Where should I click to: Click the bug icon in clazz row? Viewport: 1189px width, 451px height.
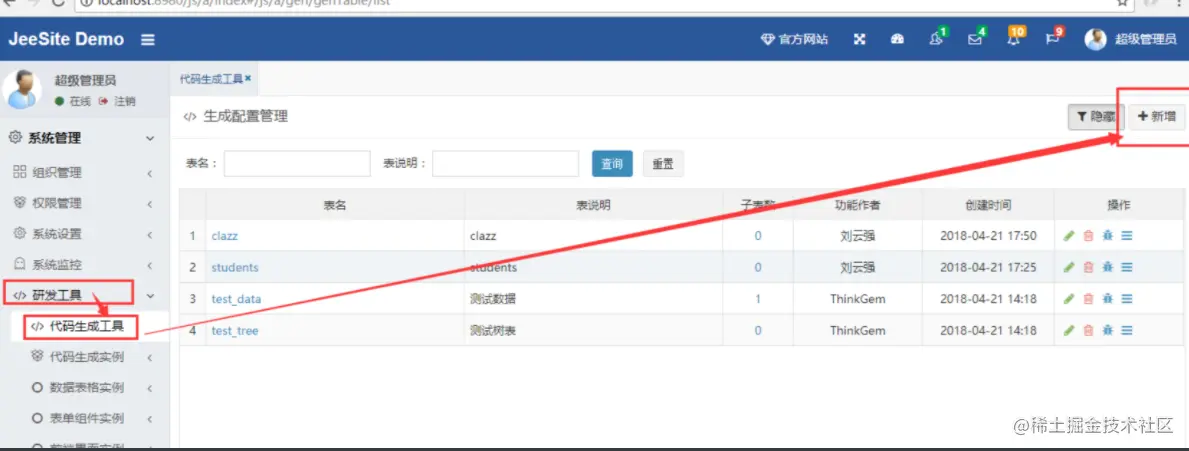click(1108, 236)
